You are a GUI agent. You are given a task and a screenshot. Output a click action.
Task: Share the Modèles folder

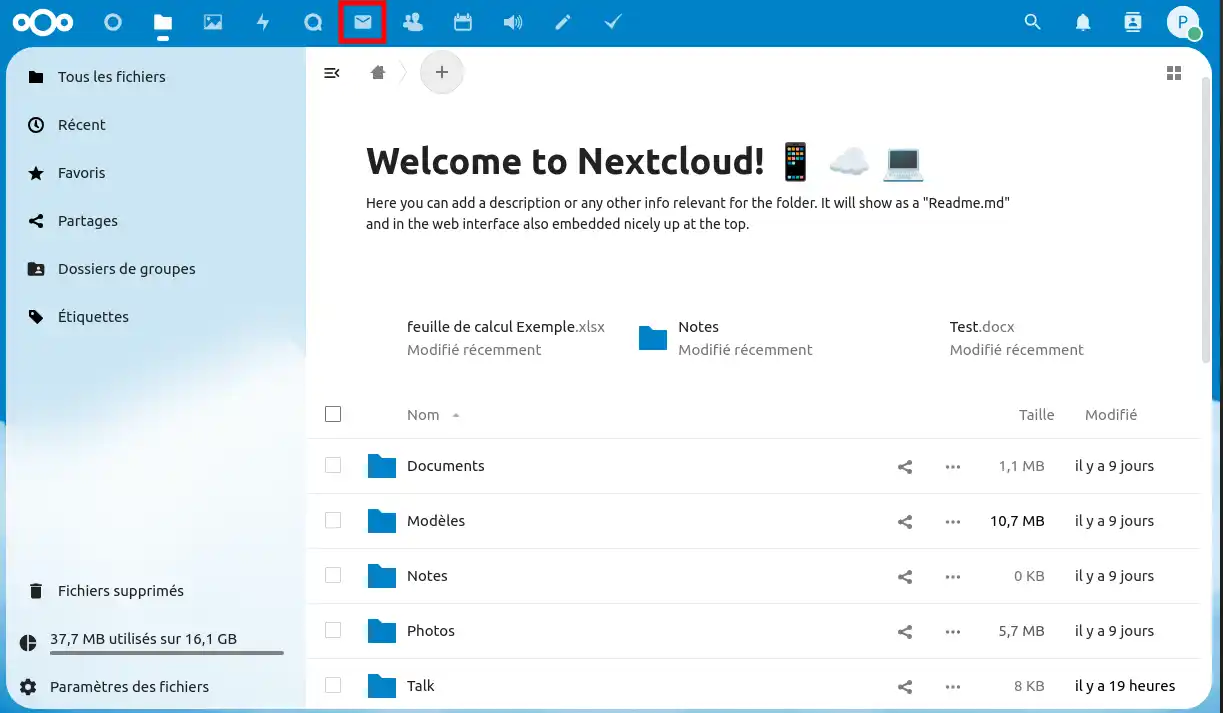[904, 521]
